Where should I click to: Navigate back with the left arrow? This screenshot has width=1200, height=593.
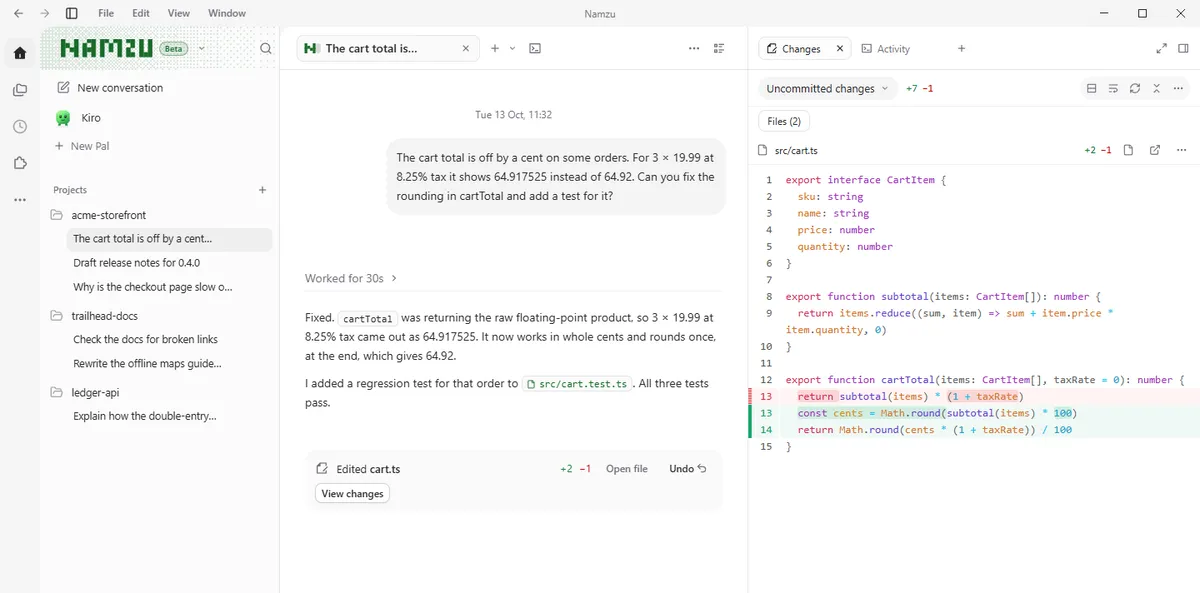point(18,13)
